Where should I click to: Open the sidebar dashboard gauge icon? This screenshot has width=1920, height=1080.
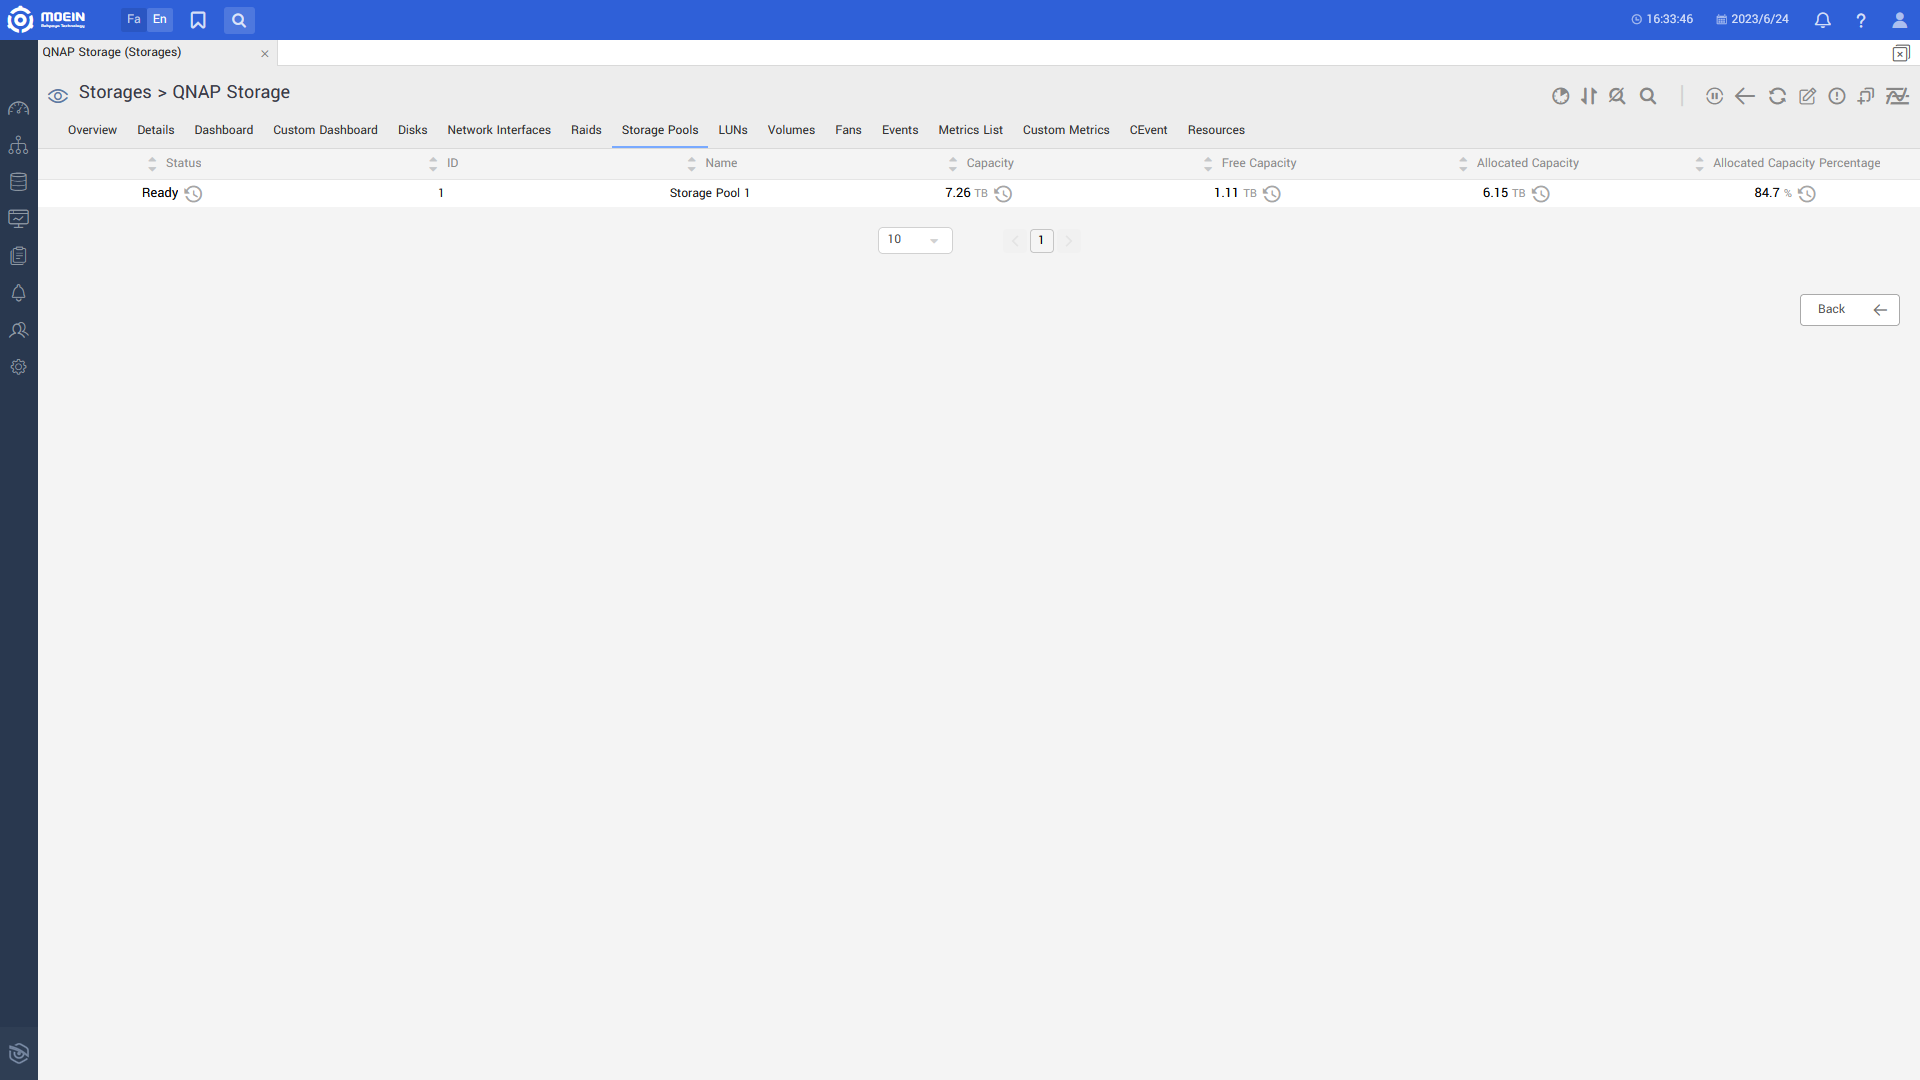point(18,108)
